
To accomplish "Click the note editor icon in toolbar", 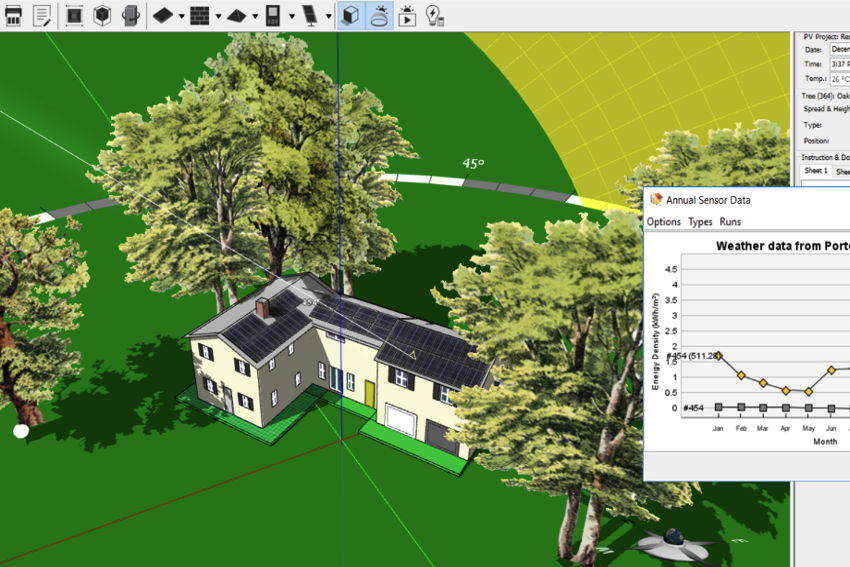I will pyautogui.click(x=42, y=15).
